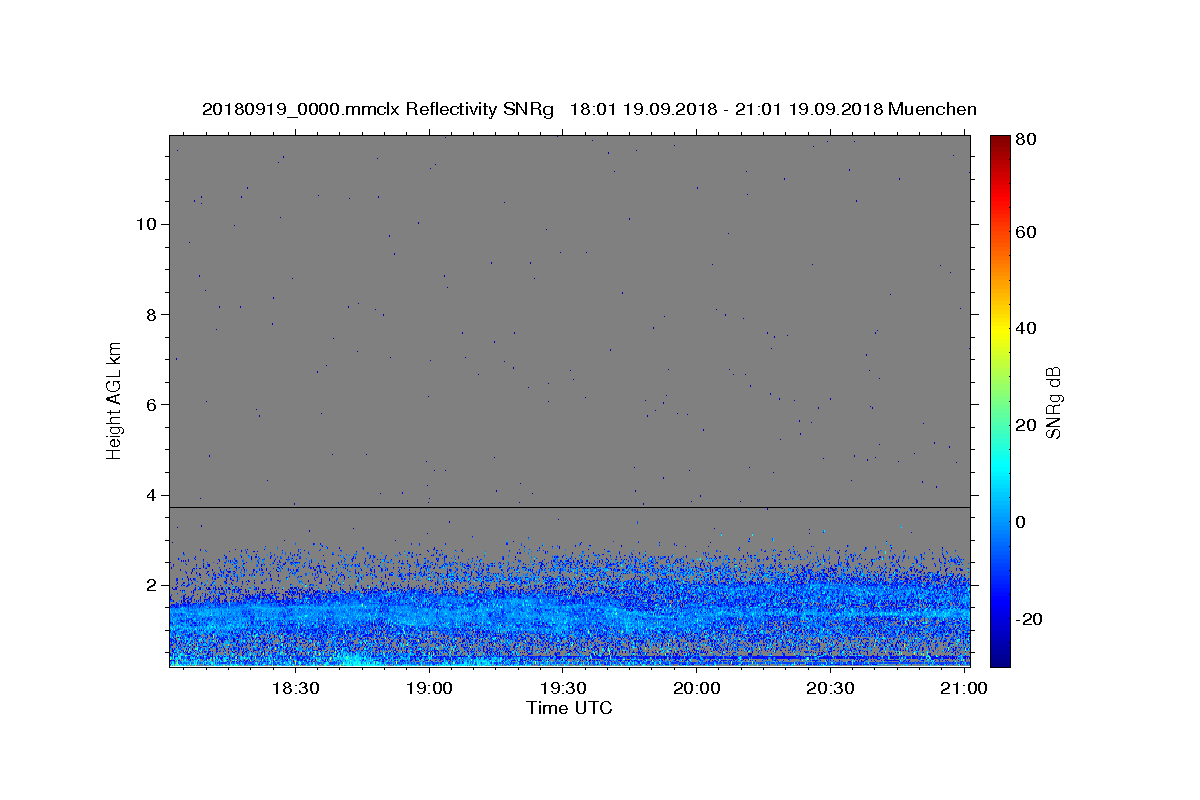Click the colorbar value 40
Image resolution: width=1200 pixels, height=800 pixels.
click(x=1026, y=328)
